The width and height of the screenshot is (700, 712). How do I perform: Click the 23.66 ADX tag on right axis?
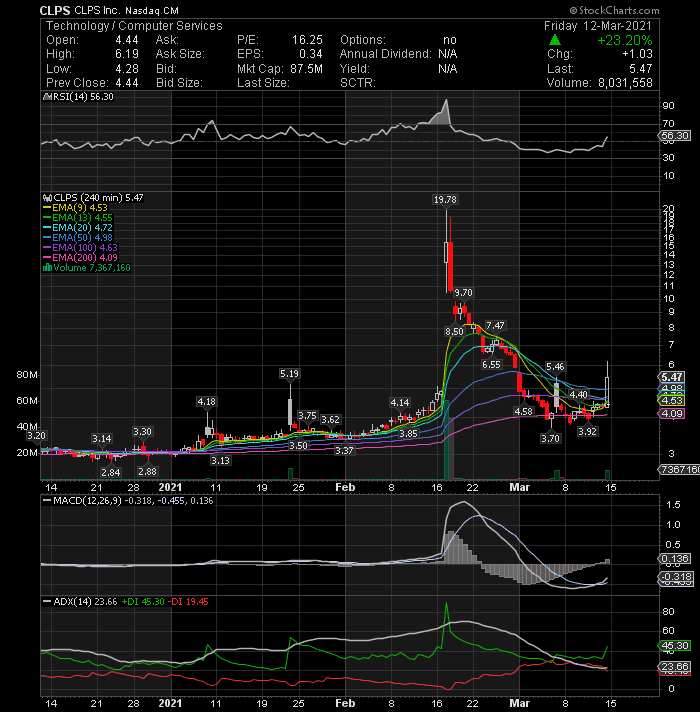(675, 667)
